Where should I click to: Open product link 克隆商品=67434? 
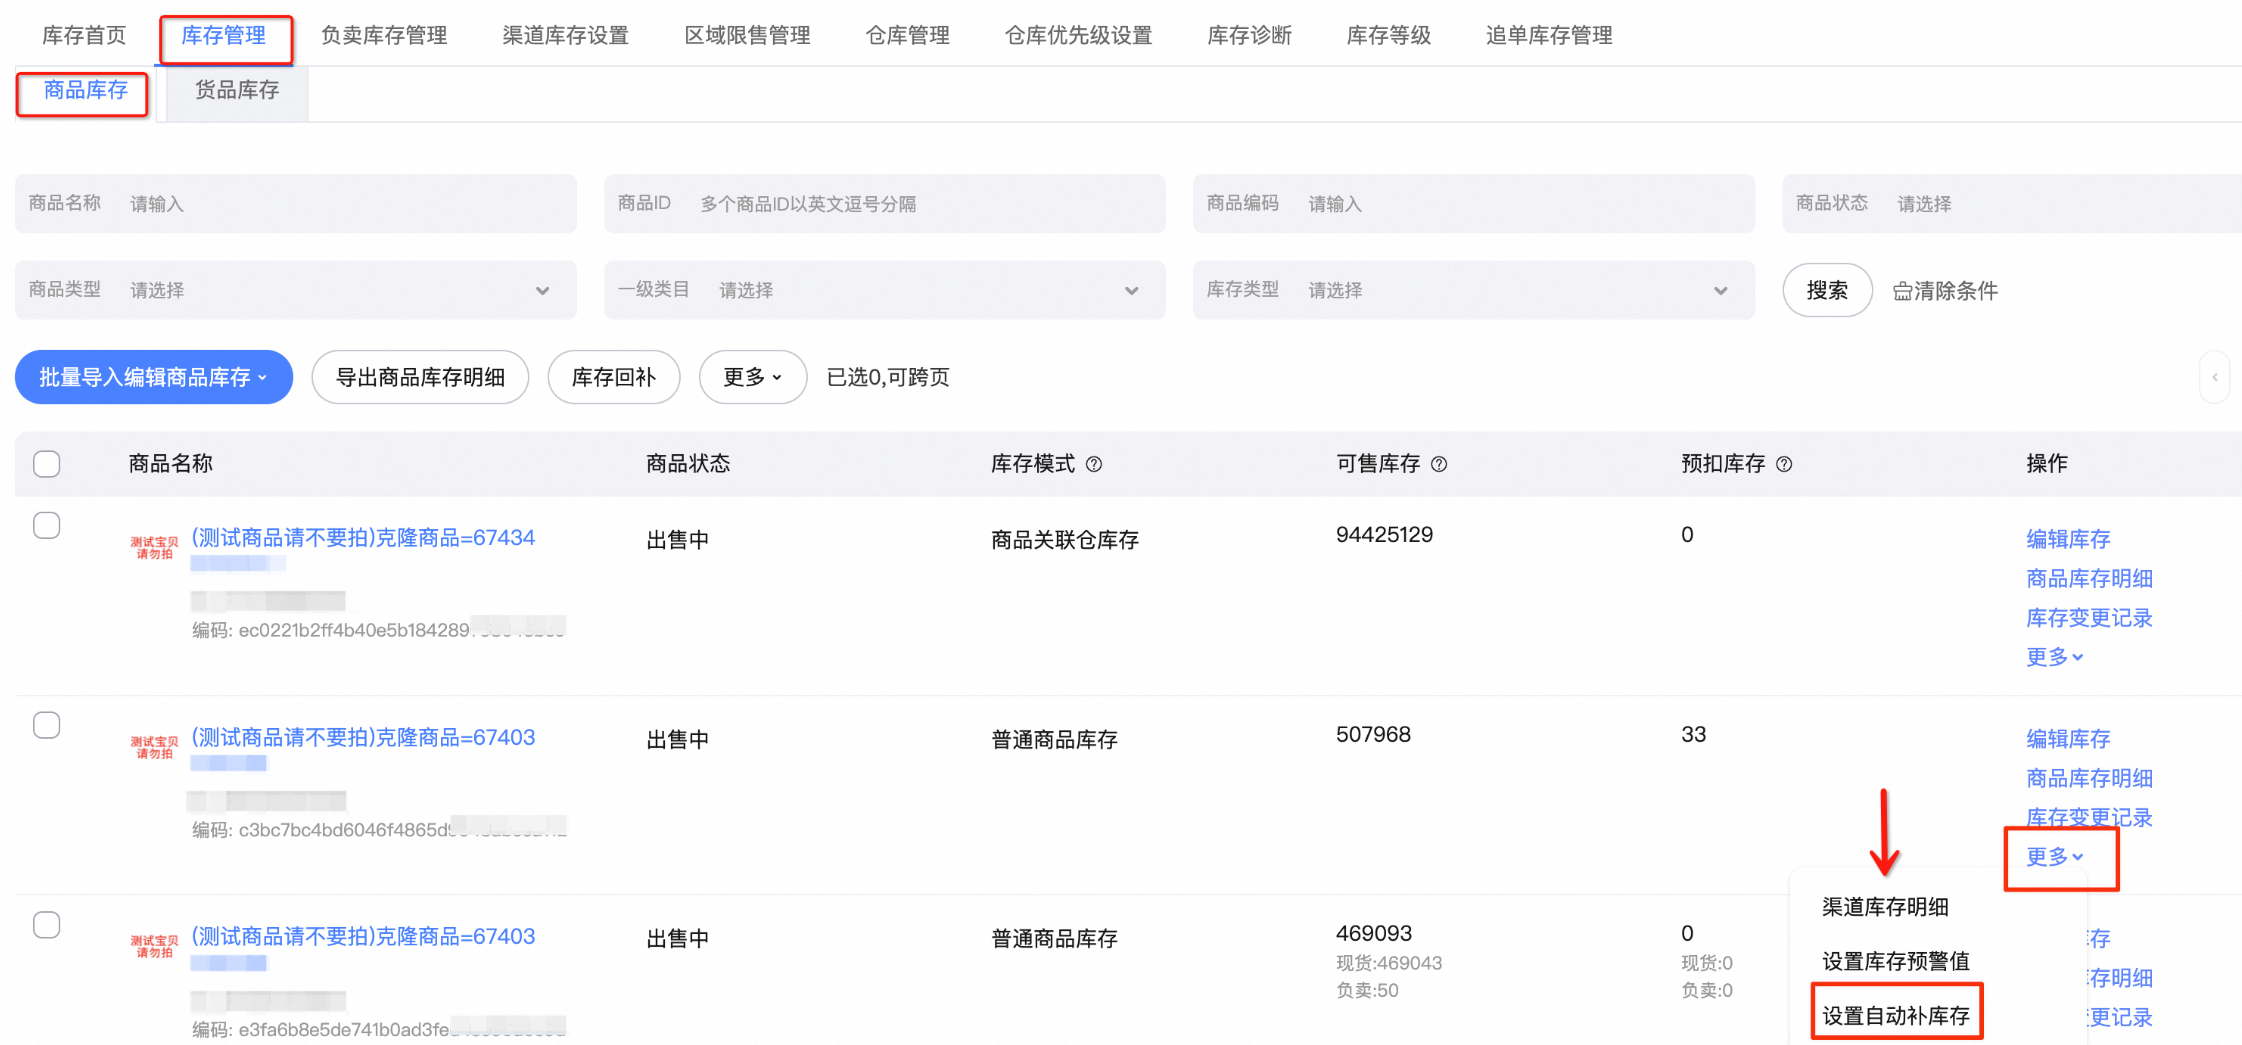(x=363, y=538)
